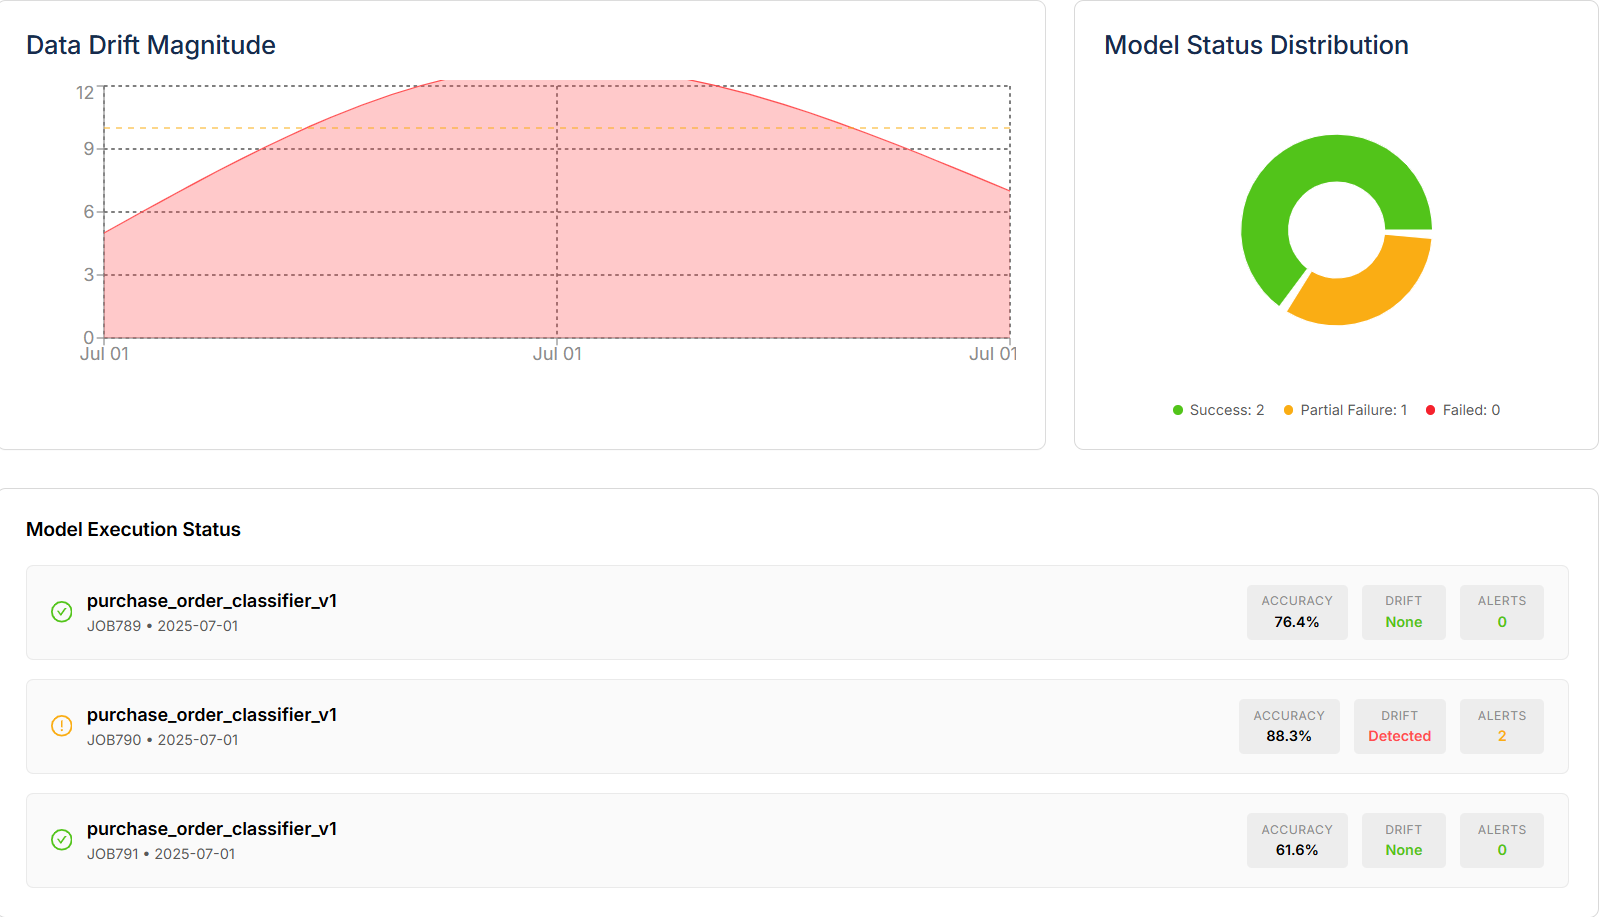Click the green check icon for JOB789
Viewport: 1600px width, 917px height.
61,612
